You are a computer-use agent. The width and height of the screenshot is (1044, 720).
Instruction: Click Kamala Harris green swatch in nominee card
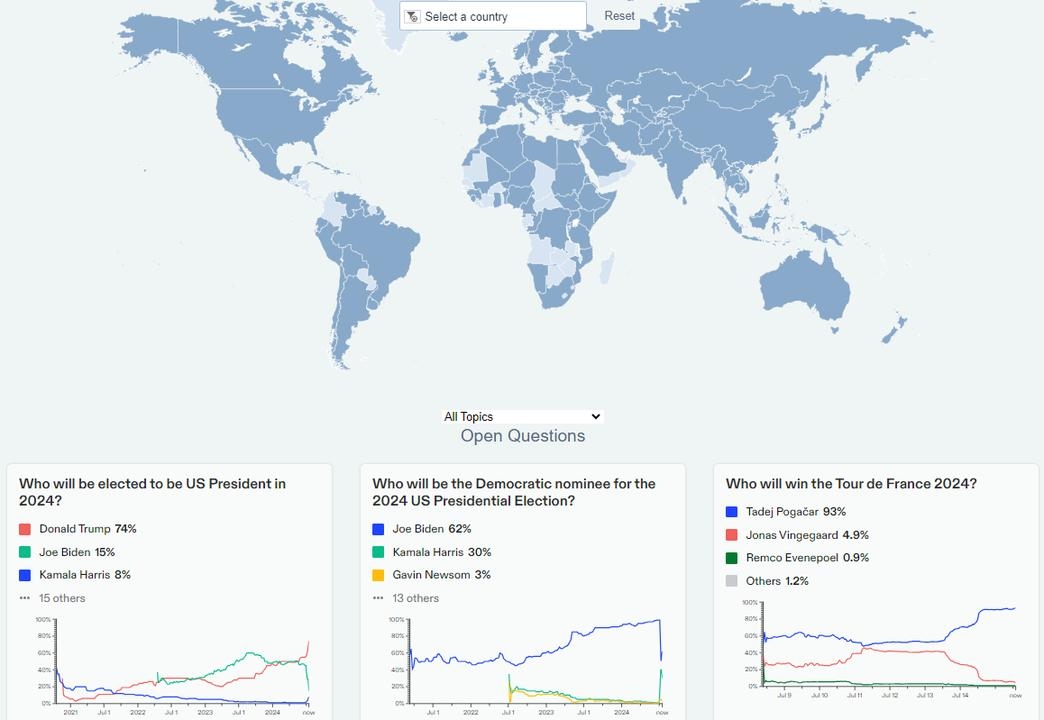click(x=378, y=552)
